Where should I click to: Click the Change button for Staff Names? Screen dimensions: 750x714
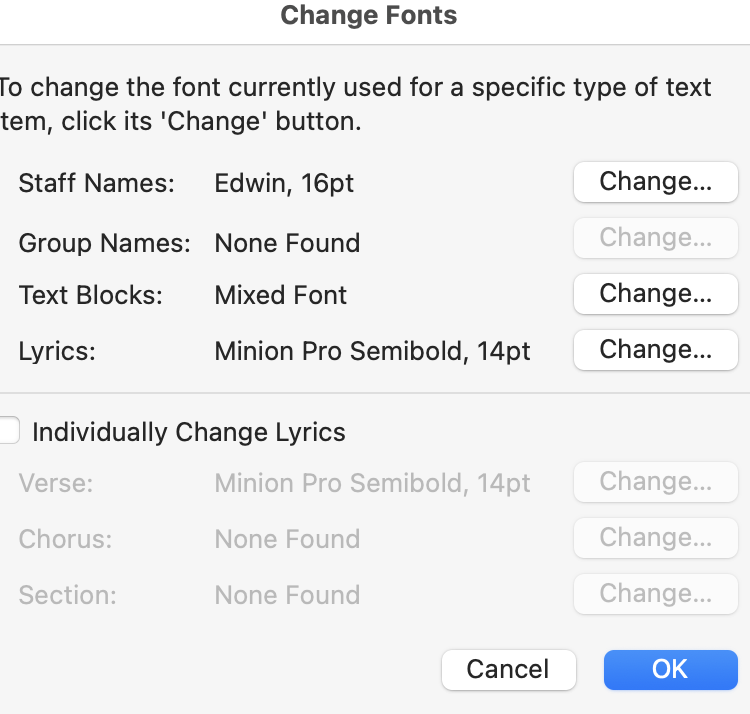click(x=655, y=182)
